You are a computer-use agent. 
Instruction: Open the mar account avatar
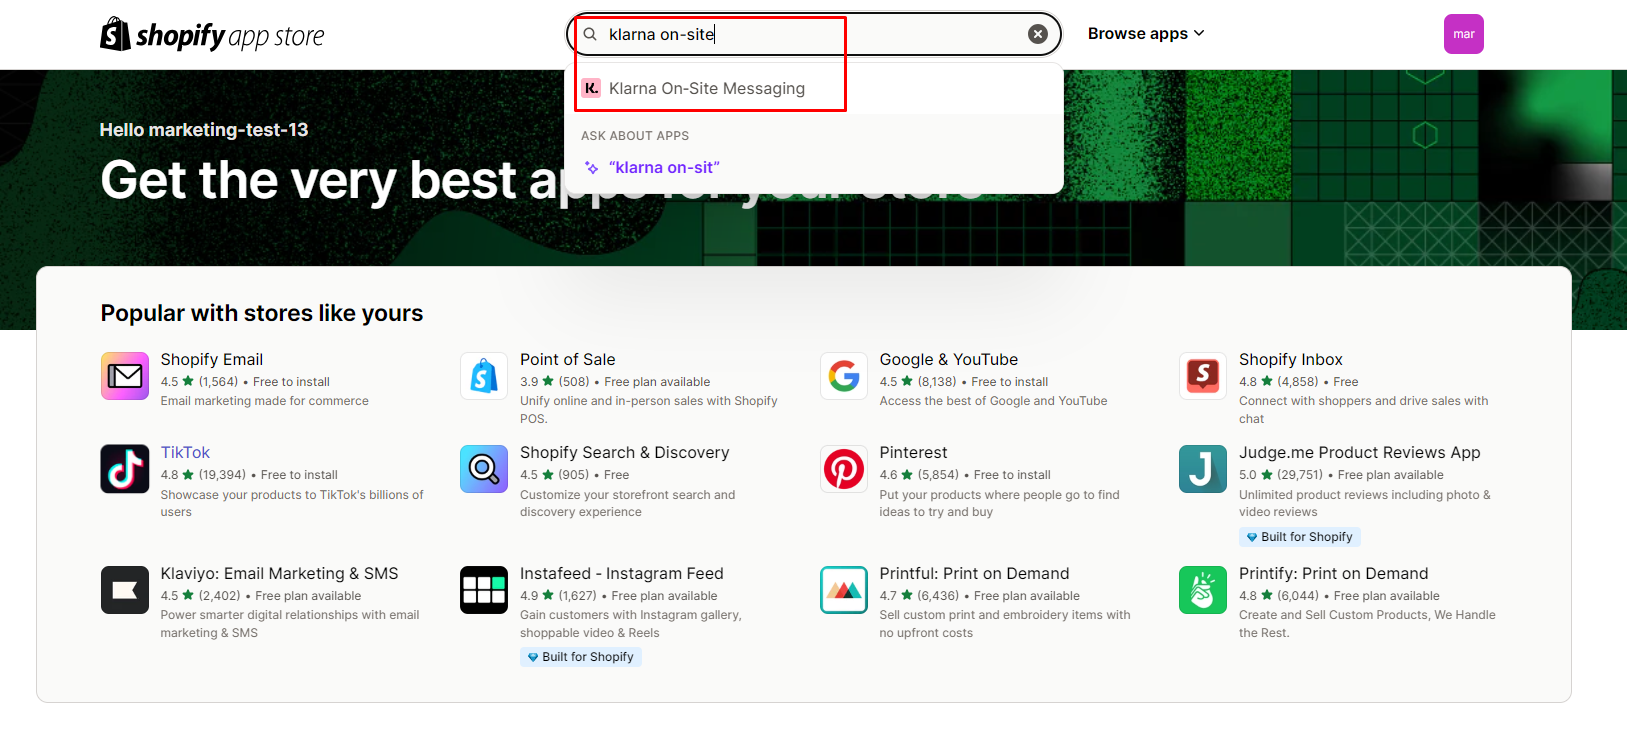tap(1464, 34)
